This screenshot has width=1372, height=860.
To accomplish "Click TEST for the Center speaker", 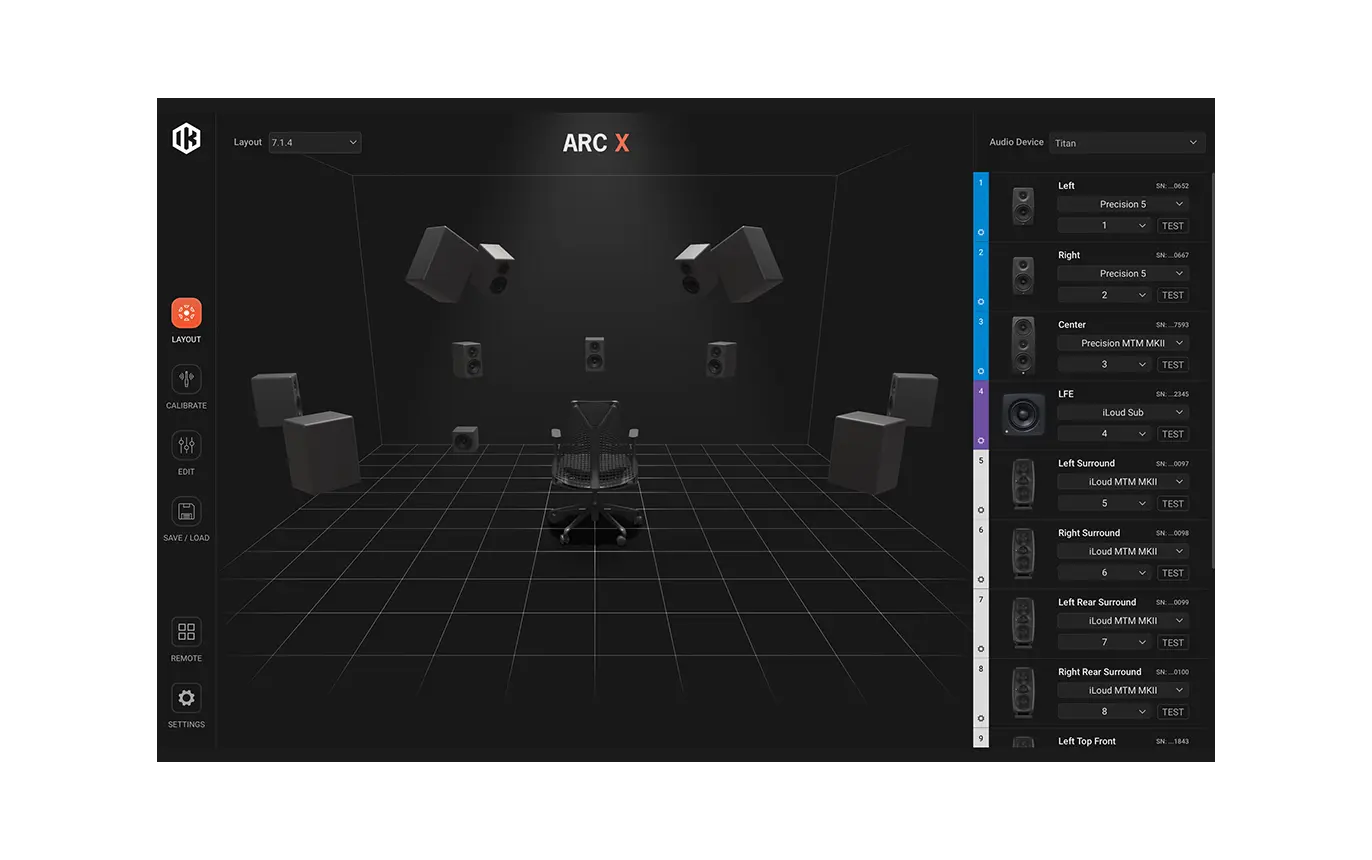I will point(1173,365).
